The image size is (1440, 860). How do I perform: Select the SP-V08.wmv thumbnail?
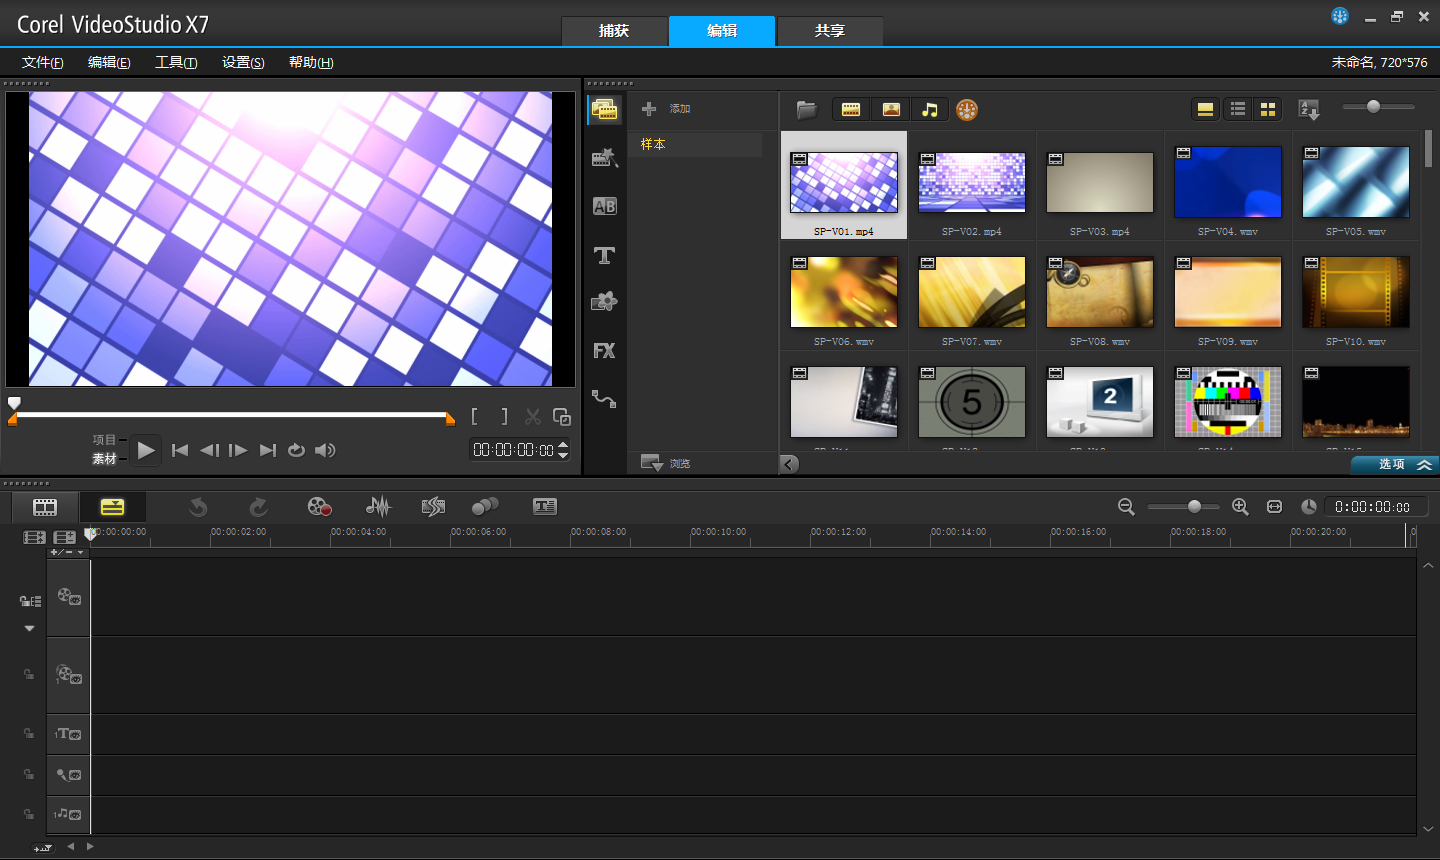coord(1099,292)
